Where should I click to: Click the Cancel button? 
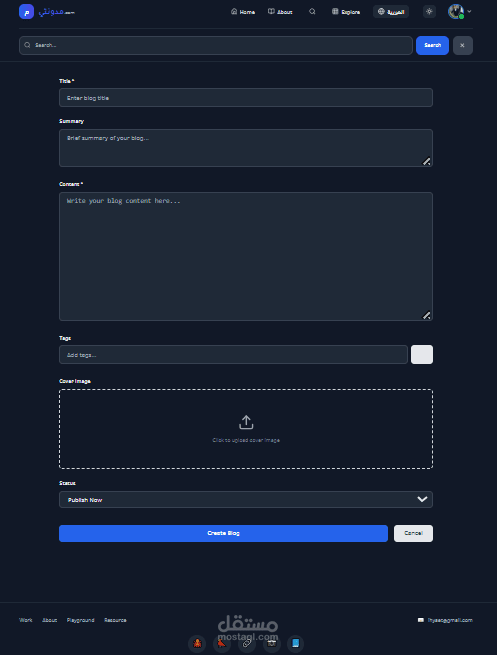(413, 533)
